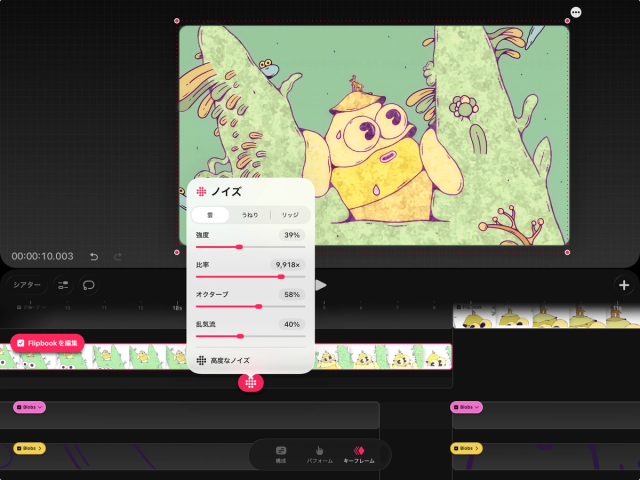Open the シアター theater mode button

(x=27, y=285)
